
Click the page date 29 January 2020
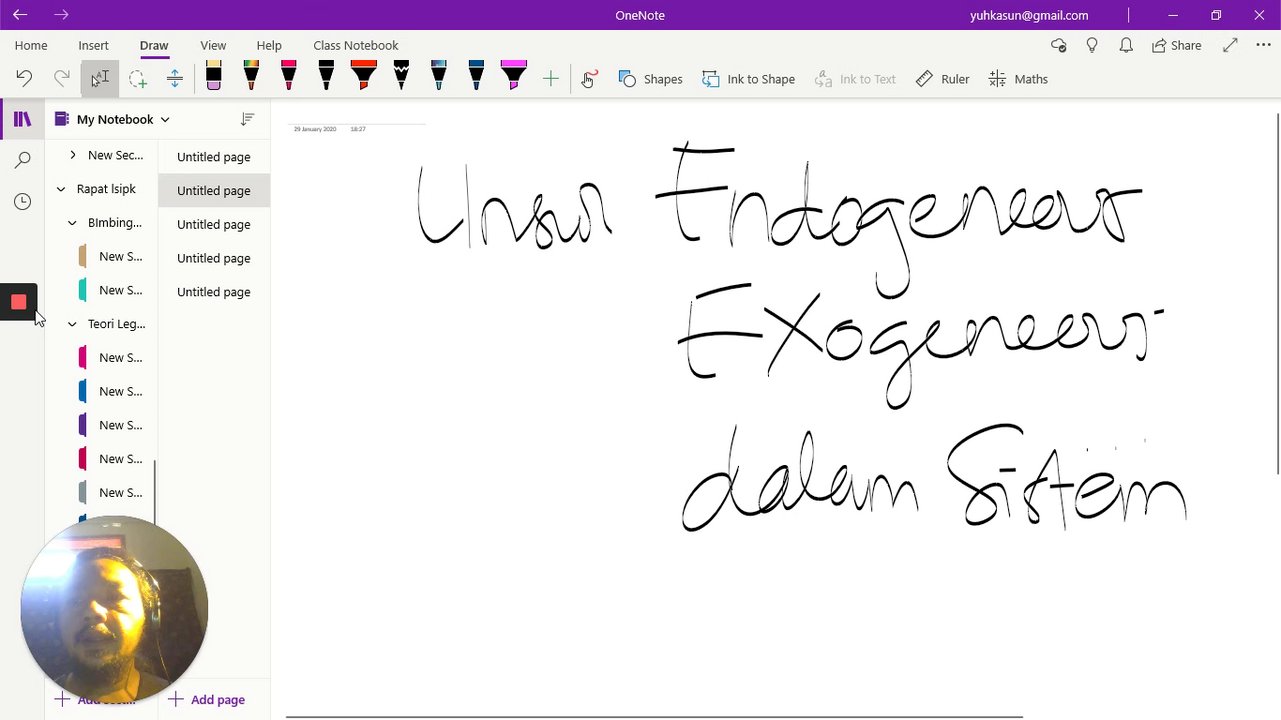(315, 129)
